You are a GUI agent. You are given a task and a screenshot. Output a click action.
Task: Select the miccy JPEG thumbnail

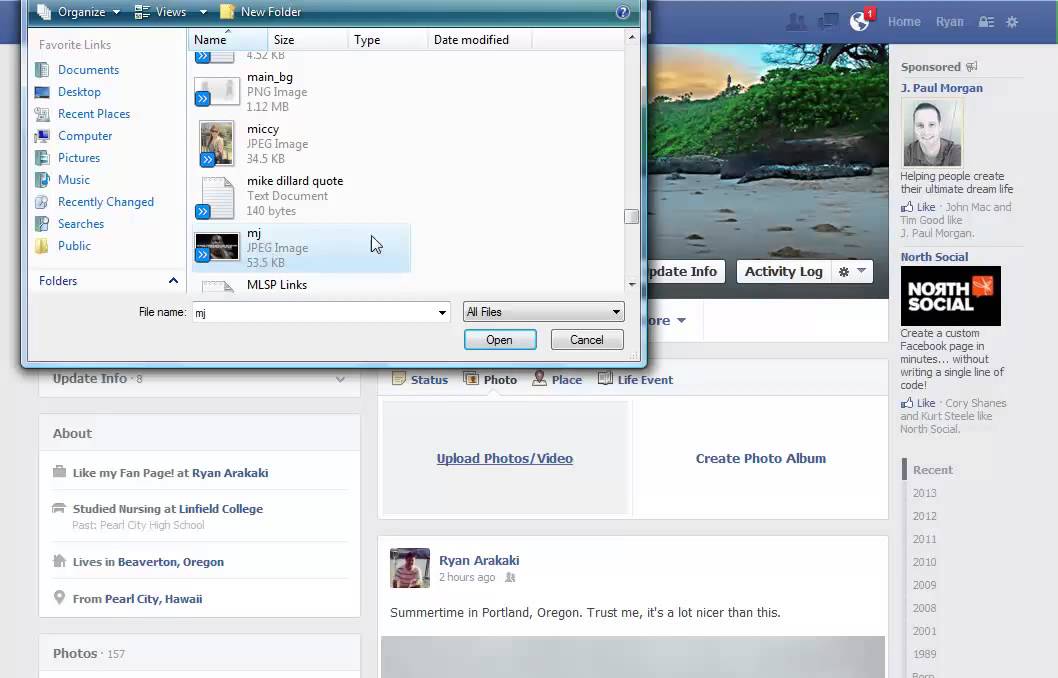point(217,143)
